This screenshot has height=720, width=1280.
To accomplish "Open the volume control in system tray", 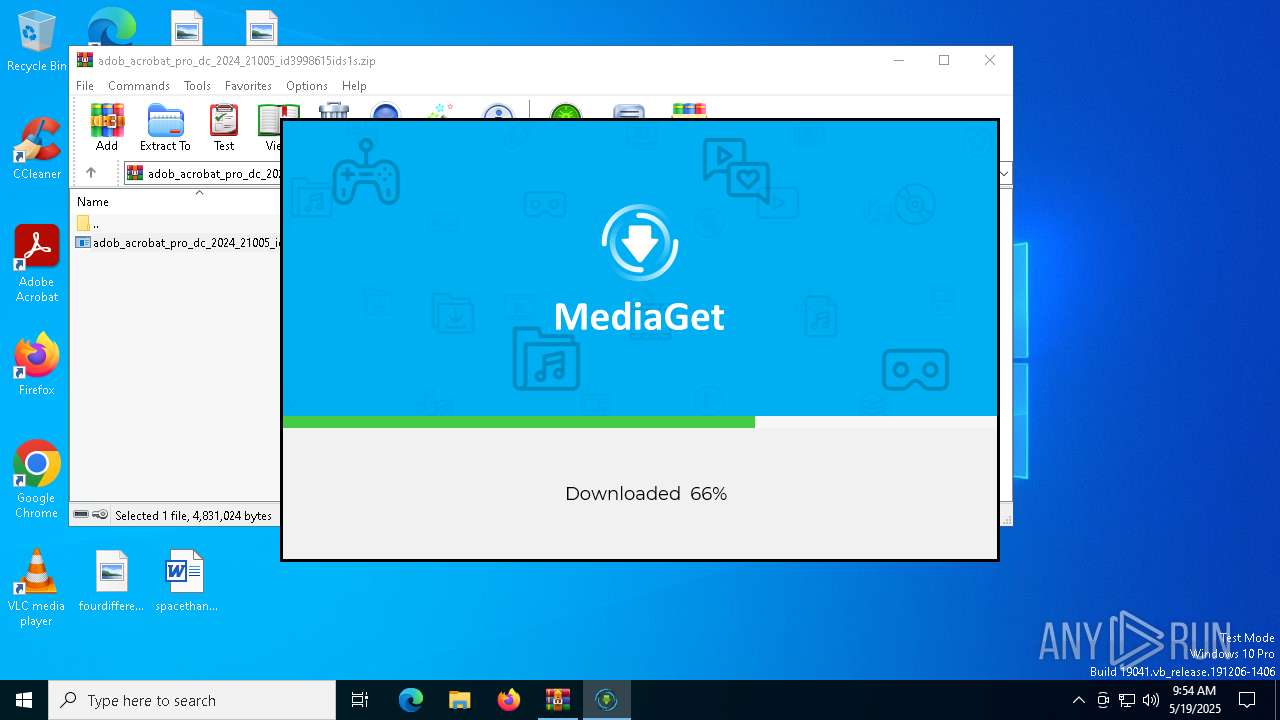I will (1151, 700).
